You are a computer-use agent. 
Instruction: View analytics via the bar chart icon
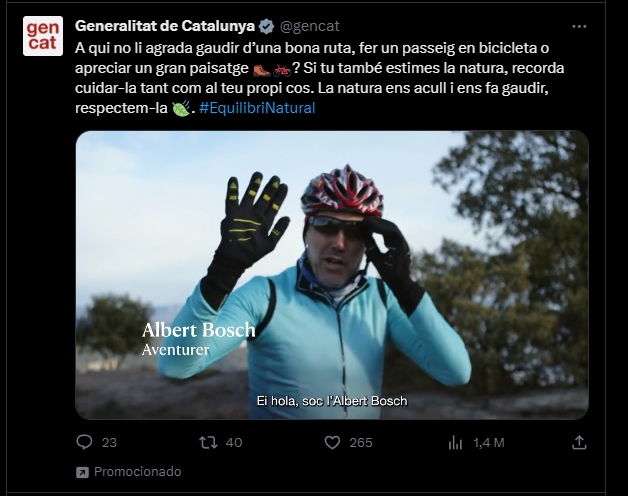455,443
